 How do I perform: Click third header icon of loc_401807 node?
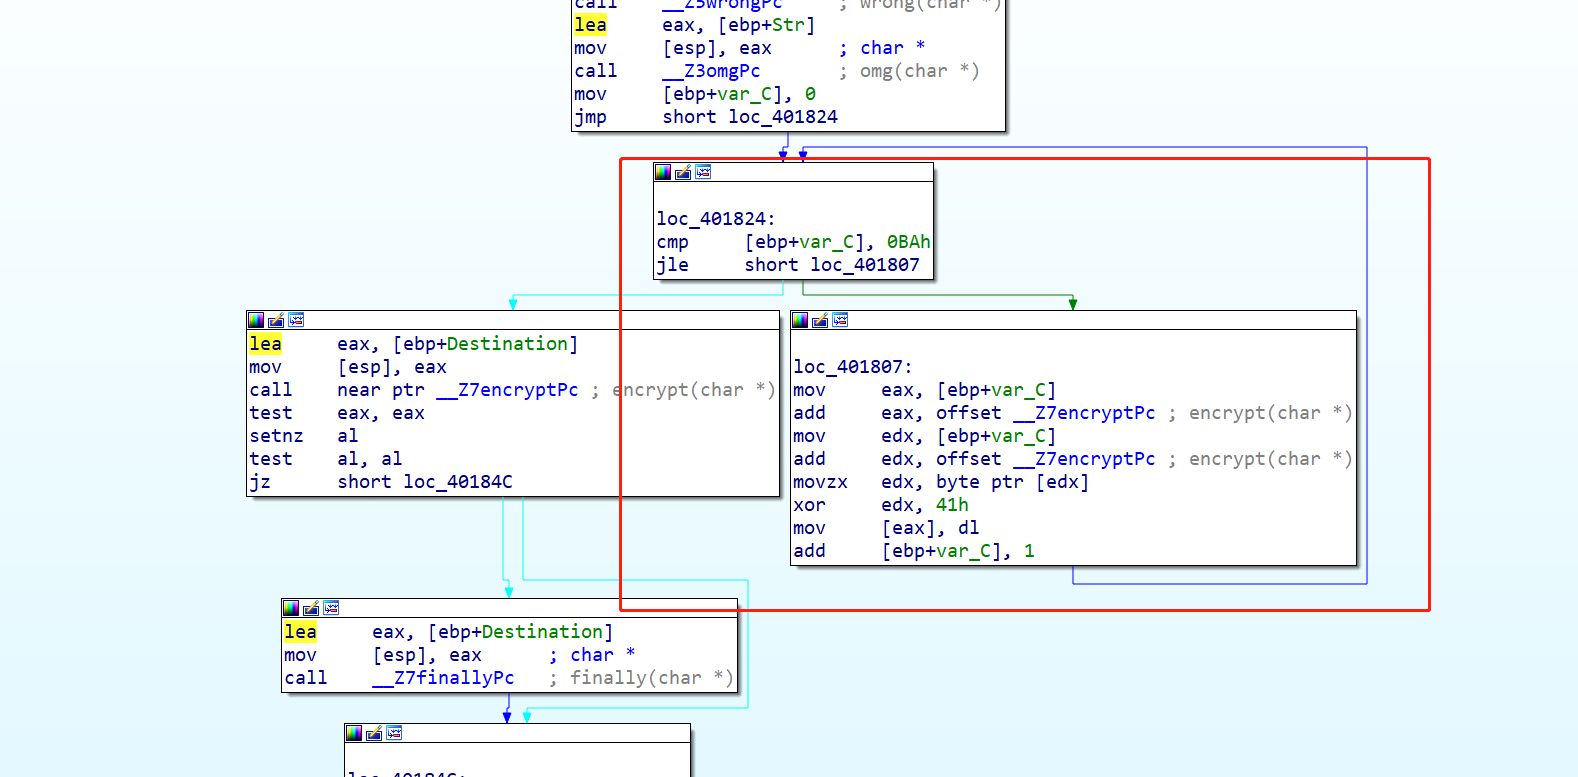(840, 320)
